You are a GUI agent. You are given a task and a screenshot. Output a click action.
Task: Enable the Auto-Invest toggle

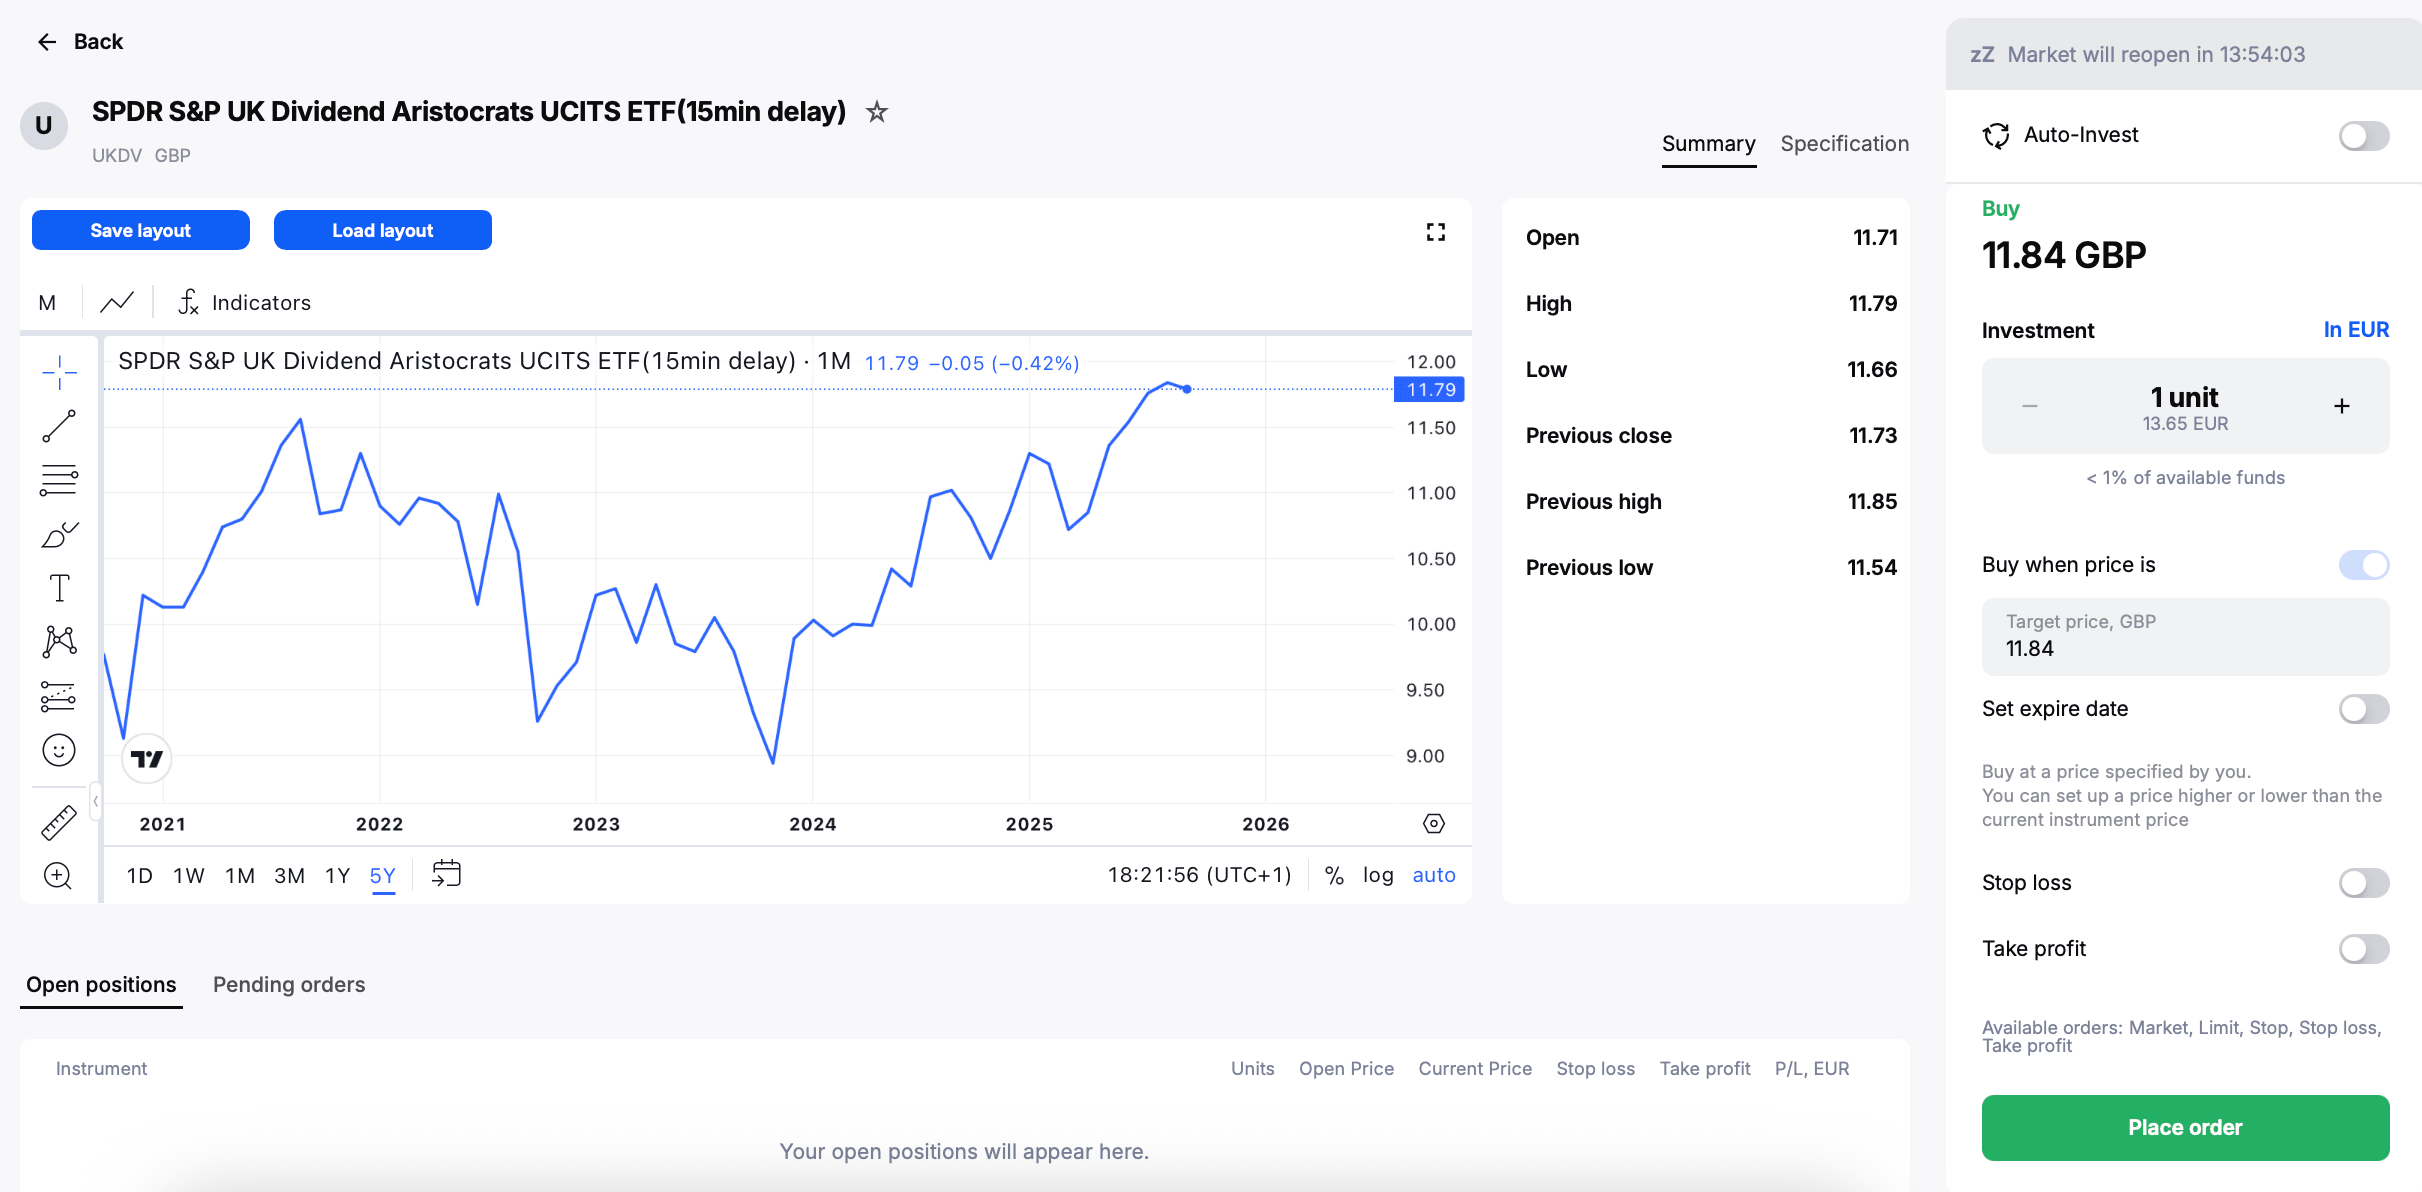tap(2363, 136)
